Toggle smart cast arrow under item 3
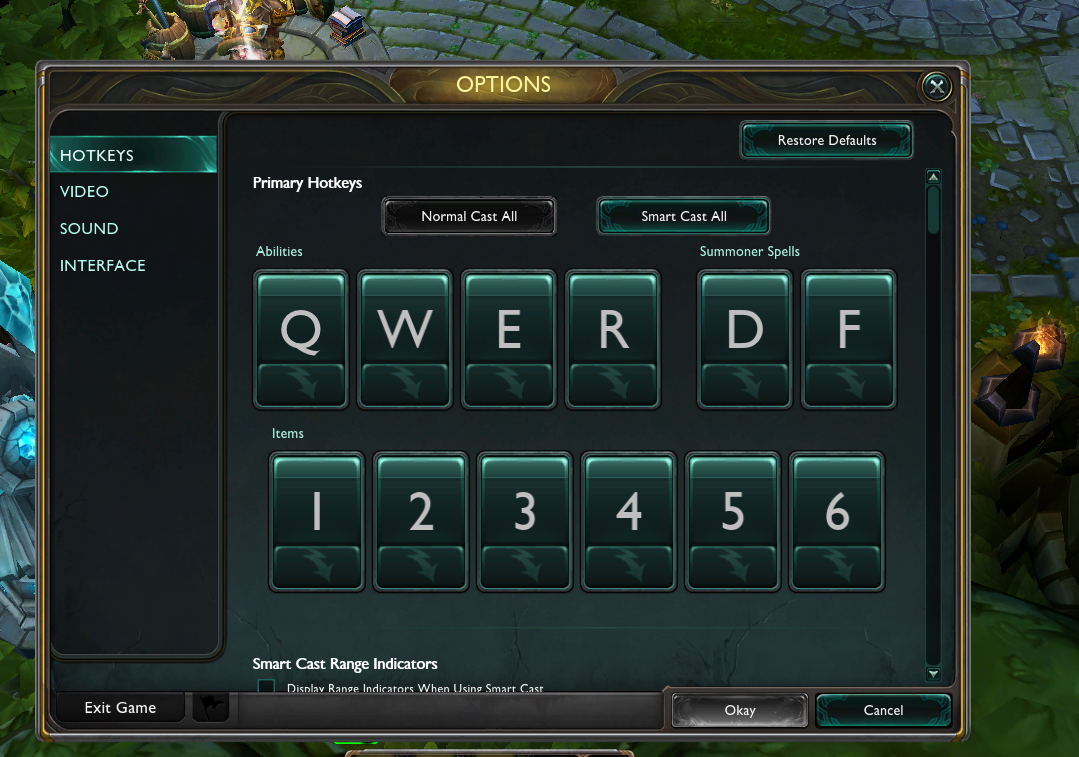1079x757 pixels. tap(524, 567)
